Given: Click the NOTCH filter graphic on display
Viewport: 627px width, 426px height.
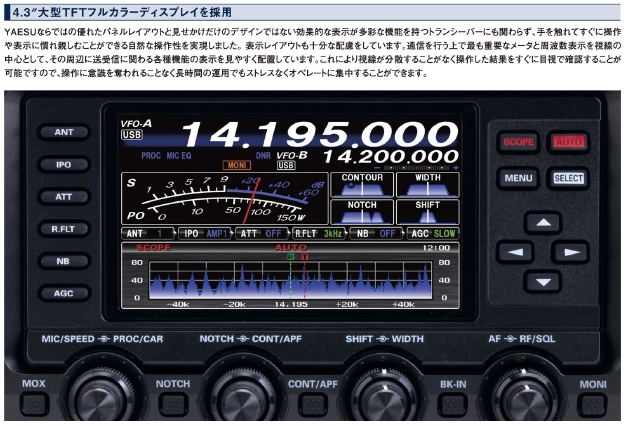Looking at the screenshot, I should 362,212.
